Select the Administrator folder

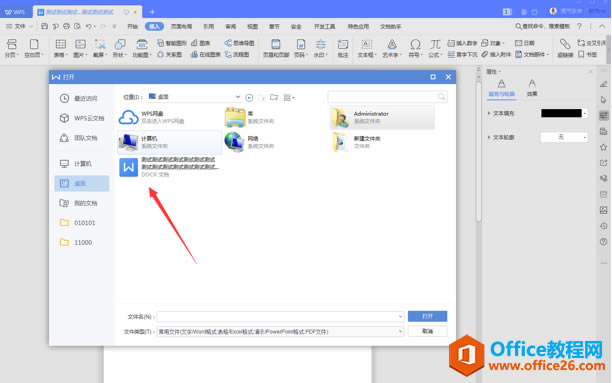(382, 117)
